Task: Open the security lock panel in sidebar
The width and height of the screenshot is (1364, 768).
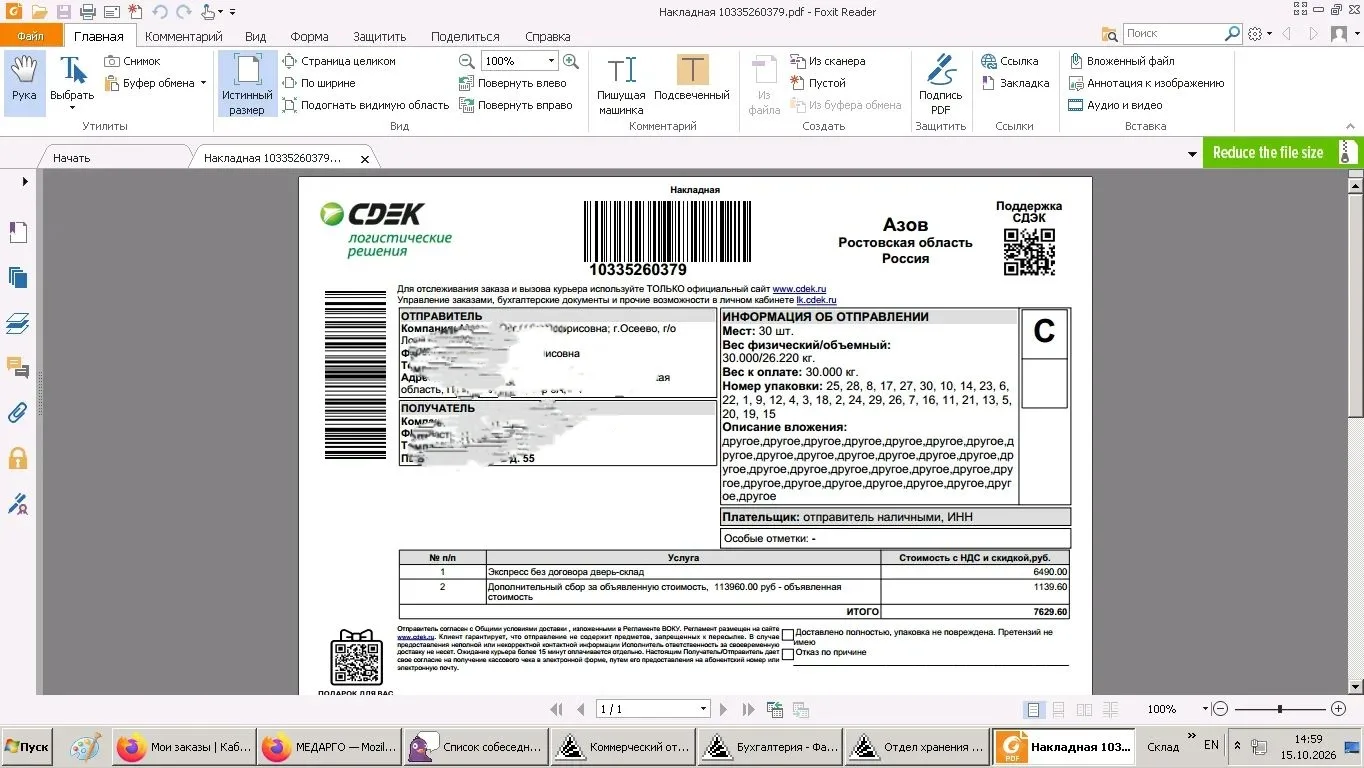Action: pos(17,458)
